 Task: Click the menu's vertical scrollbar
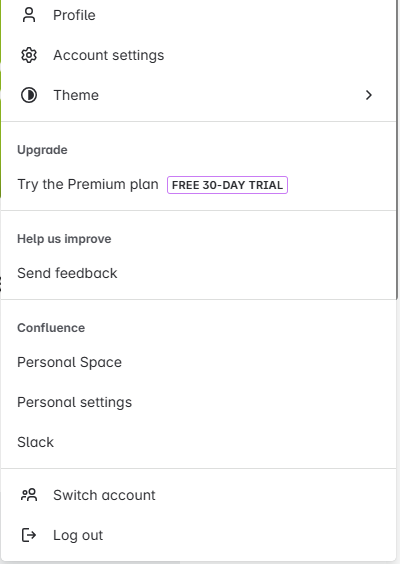click(398, 149)
